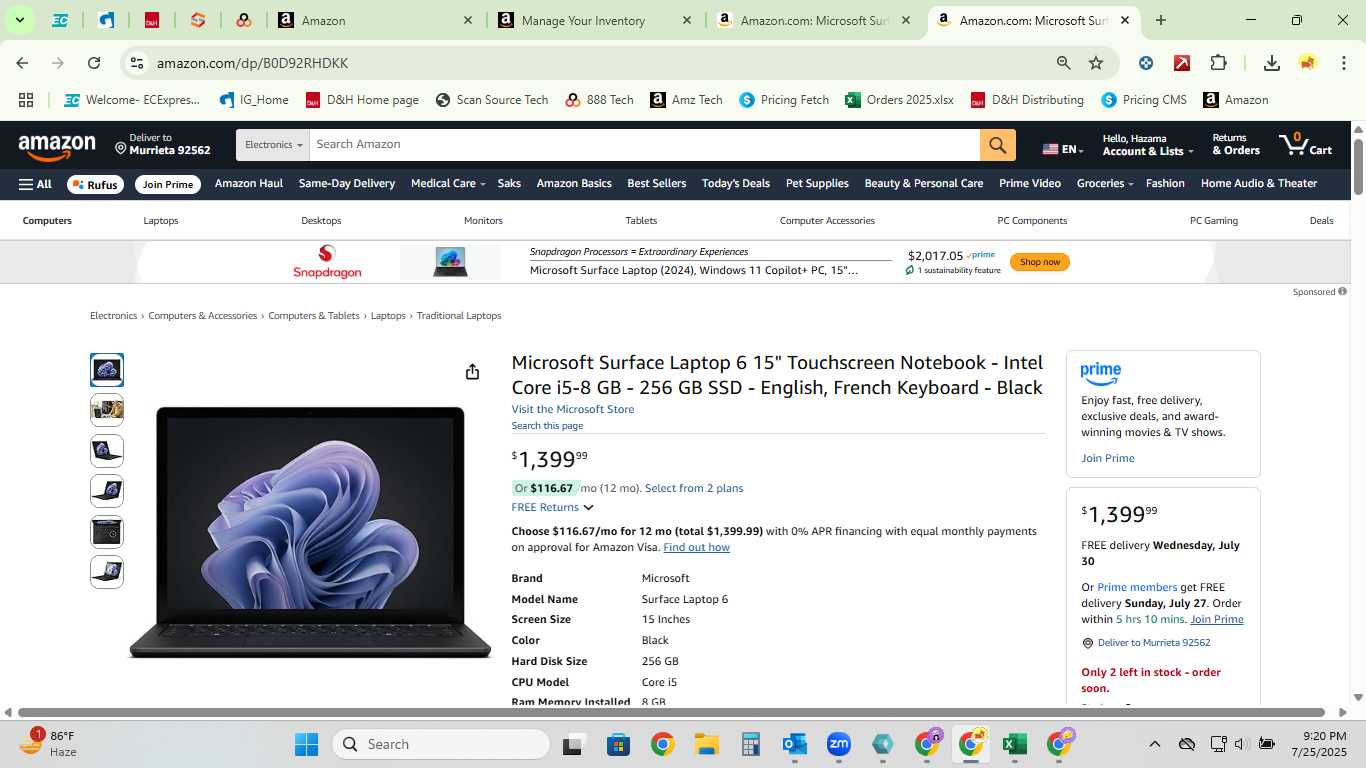Select the first product thumbnail image
1366x768 pixels.
pyautogui.click(x=107, y=370)
